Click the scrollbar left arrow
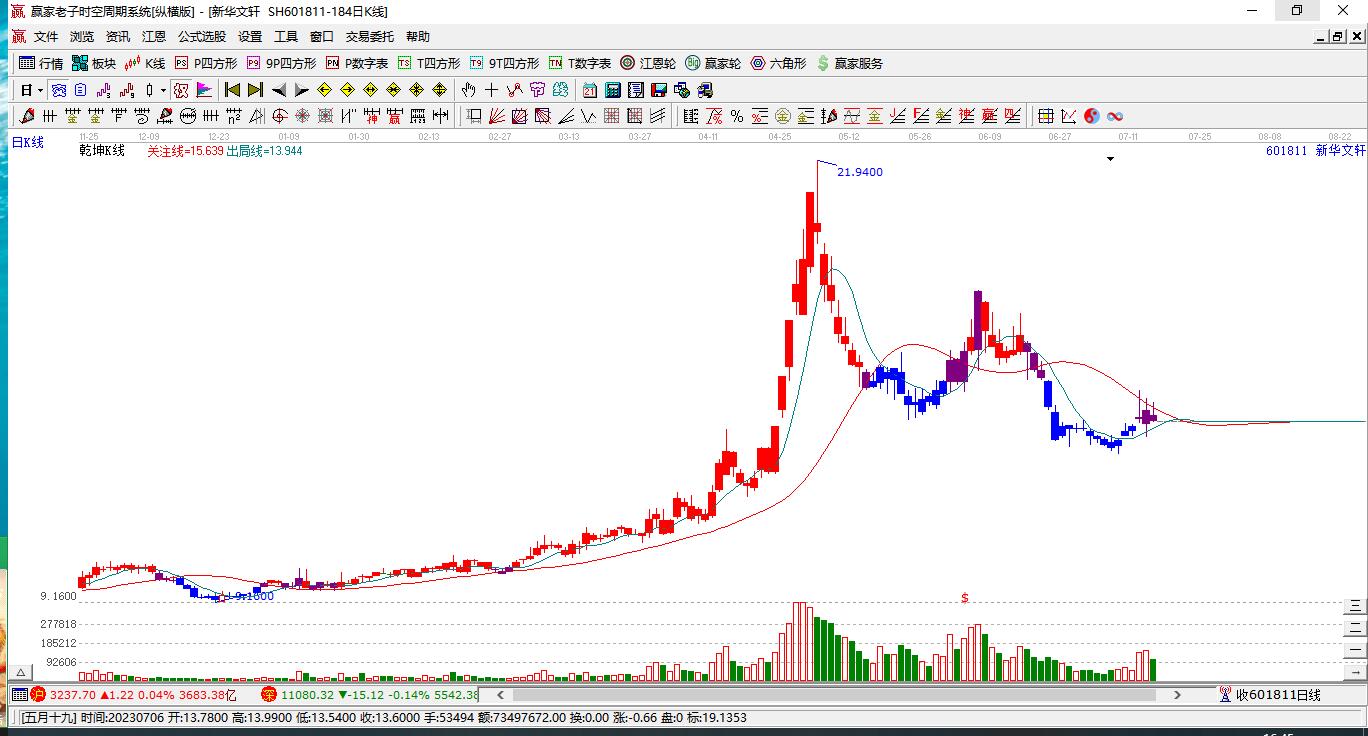Screen dimensions: 1368x736 click(502, 695)
